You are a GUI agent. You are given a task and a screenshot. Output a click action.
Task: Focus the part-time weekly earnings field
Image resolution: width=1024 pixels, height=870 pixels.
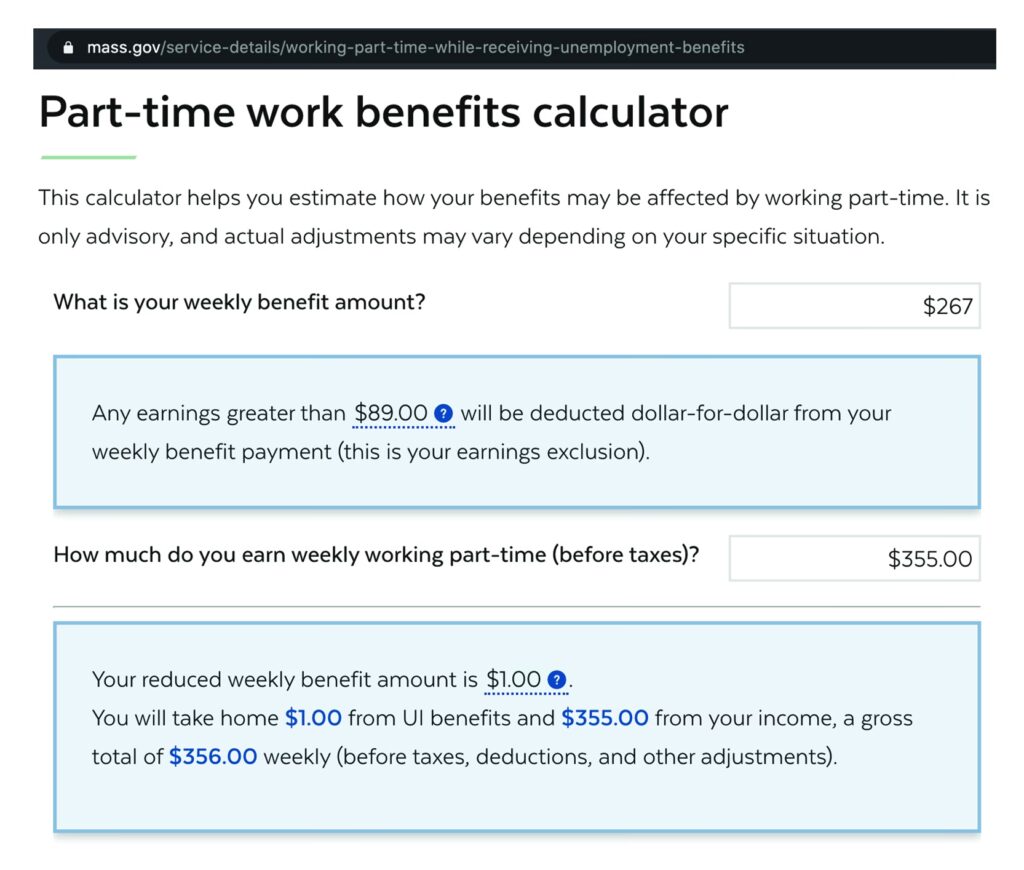point(854,558)
